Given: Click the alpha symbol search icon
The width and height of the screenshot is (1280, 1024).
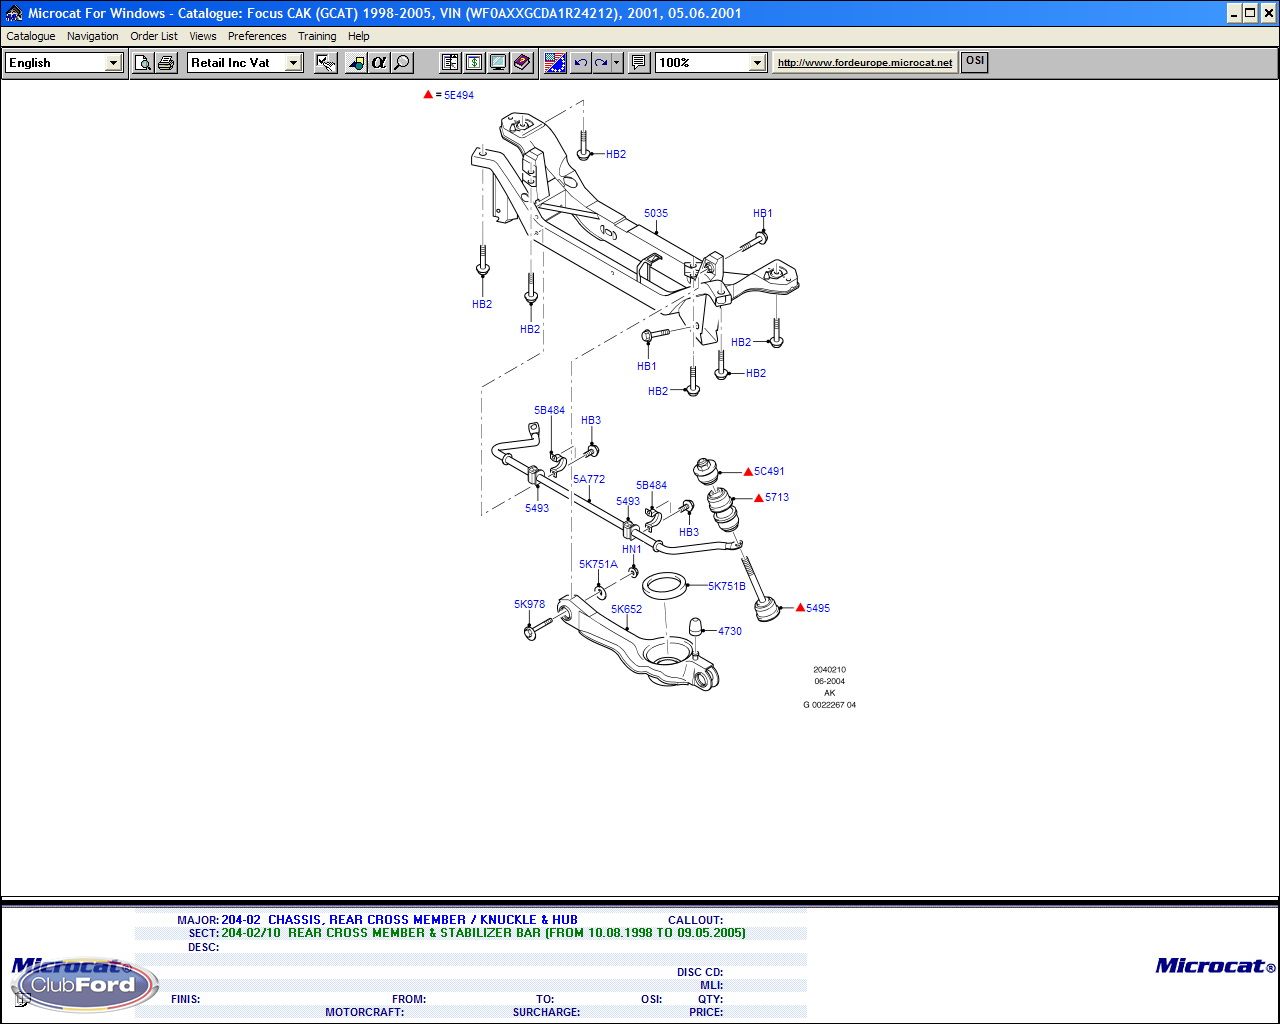Looking at the screenshot, I should coord(378,63).
